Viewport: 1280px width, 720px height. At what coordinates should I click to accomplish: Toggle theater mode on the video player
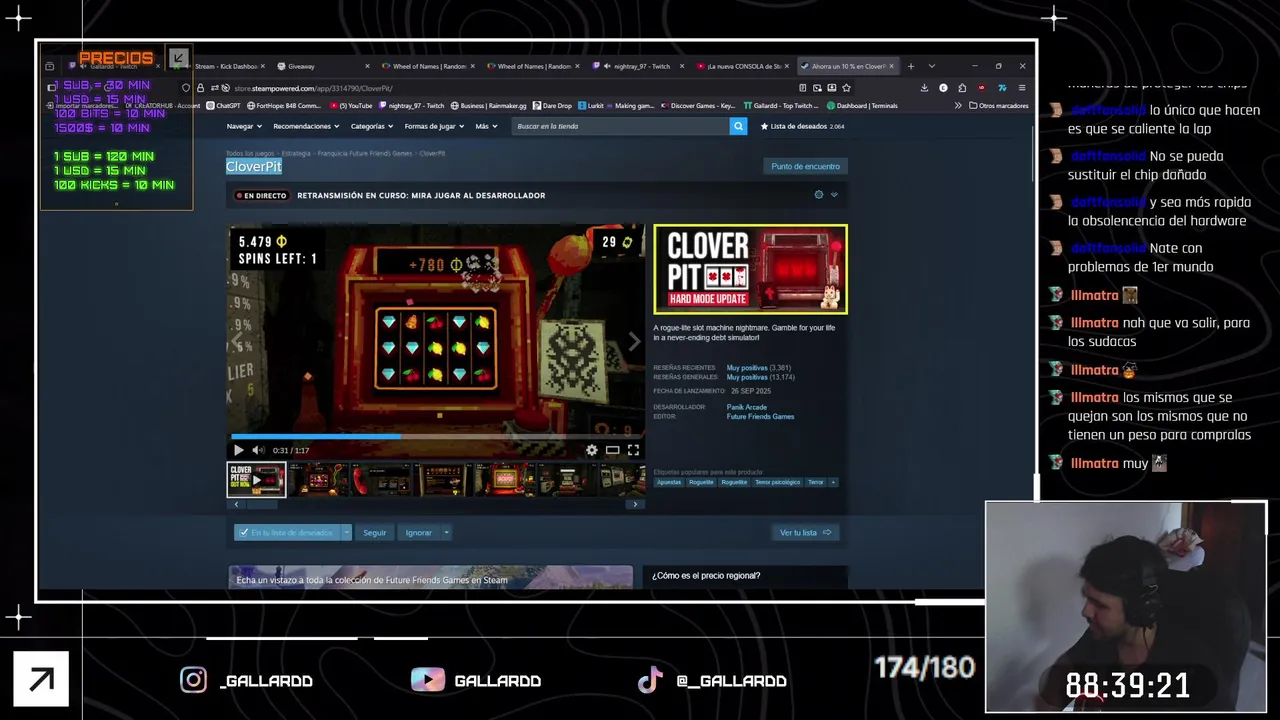point(612,450)
